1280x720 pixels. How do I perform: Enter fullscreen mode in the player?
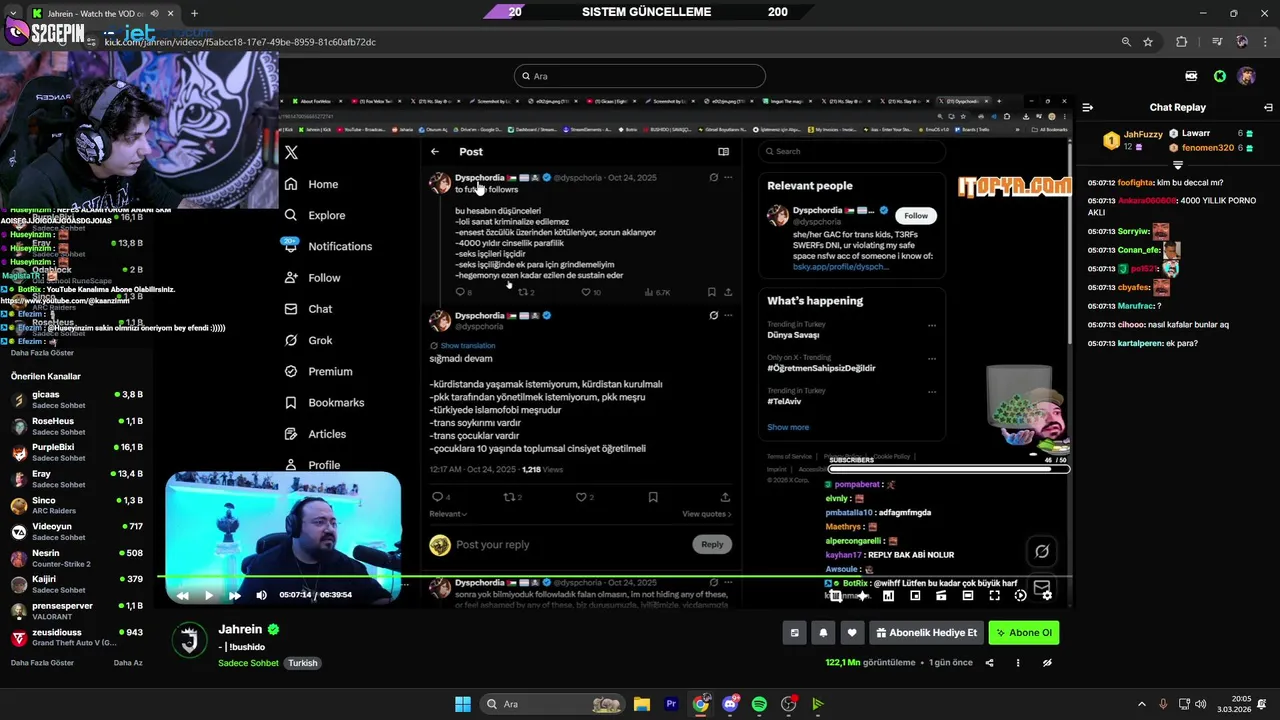[x=994, y=595]
